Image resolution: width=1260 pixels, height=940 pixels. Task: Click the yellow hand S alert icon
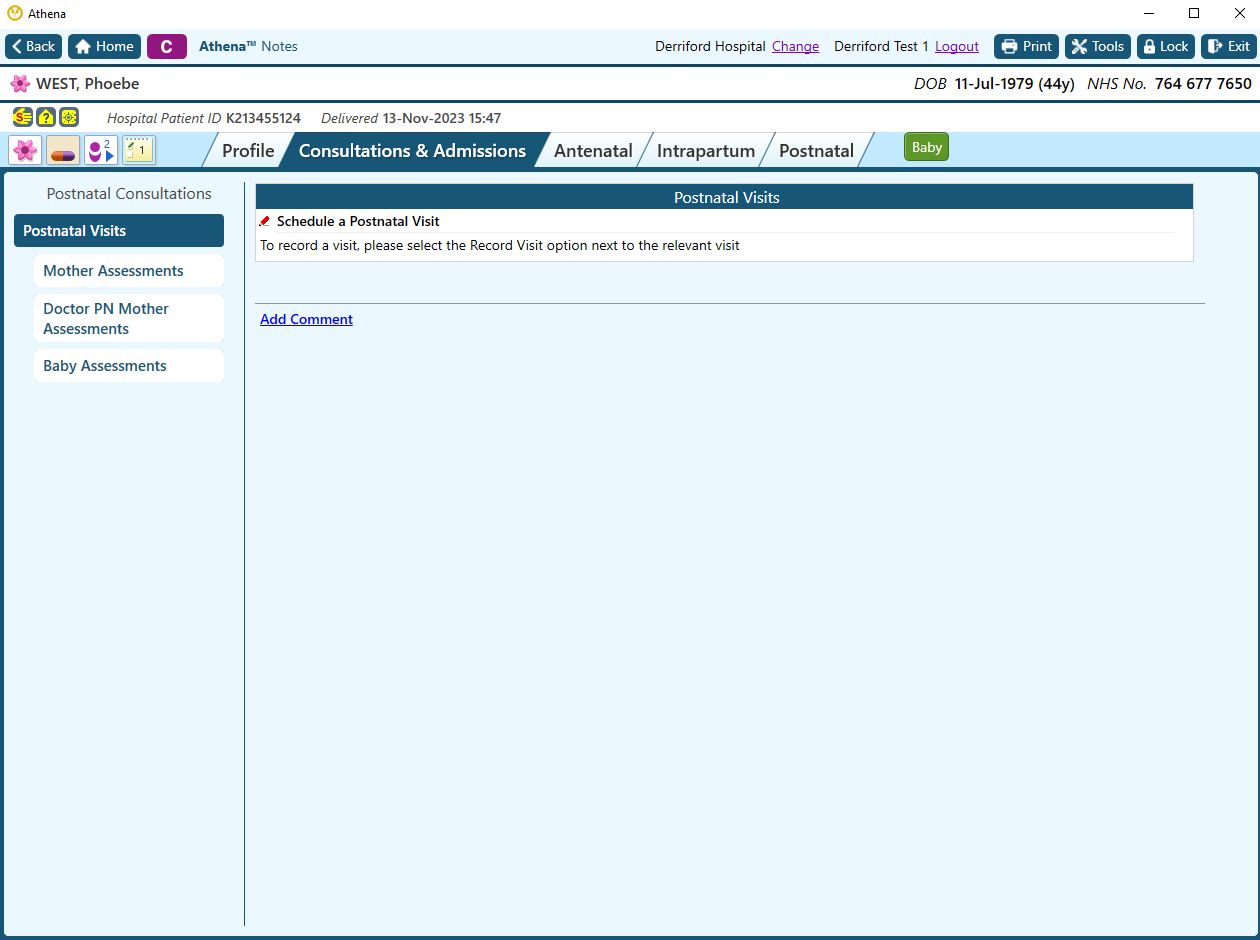[x=23, y=117]
